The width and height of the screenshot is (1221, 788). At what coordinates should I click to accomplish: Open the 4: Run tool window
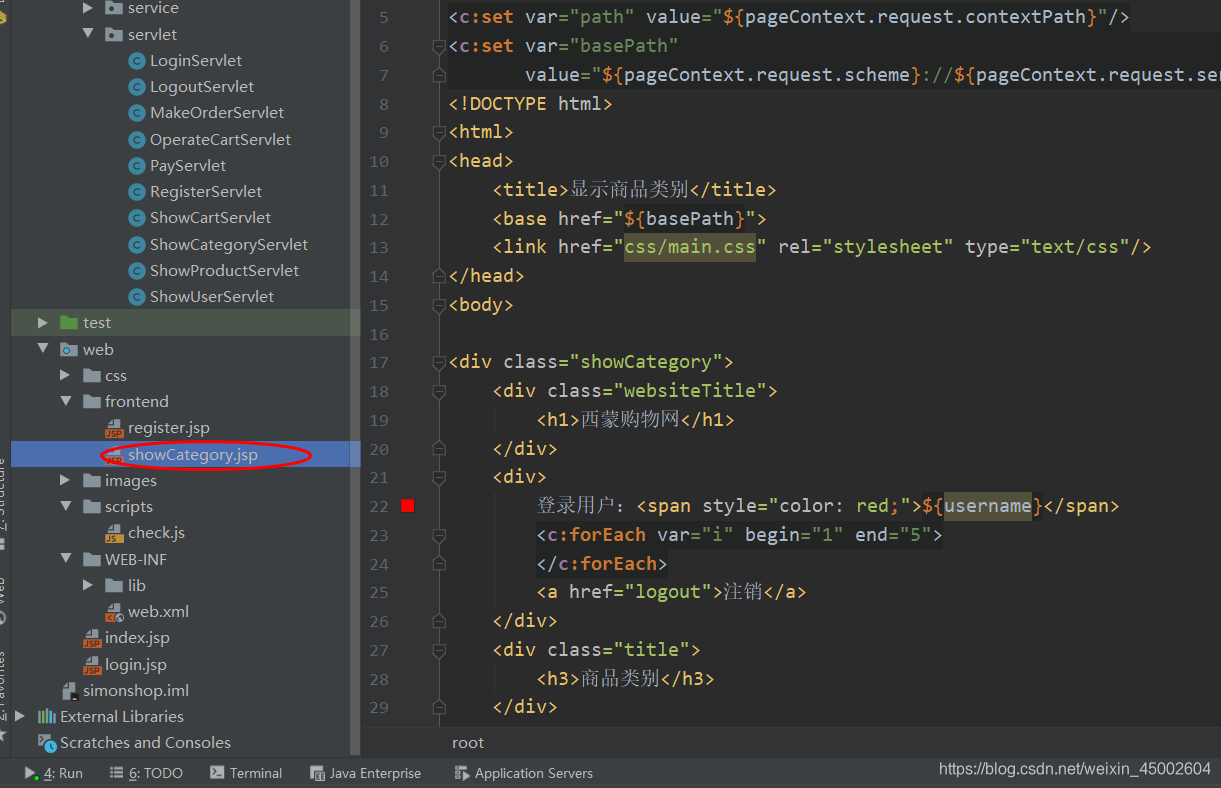click(x=54, y=773)
